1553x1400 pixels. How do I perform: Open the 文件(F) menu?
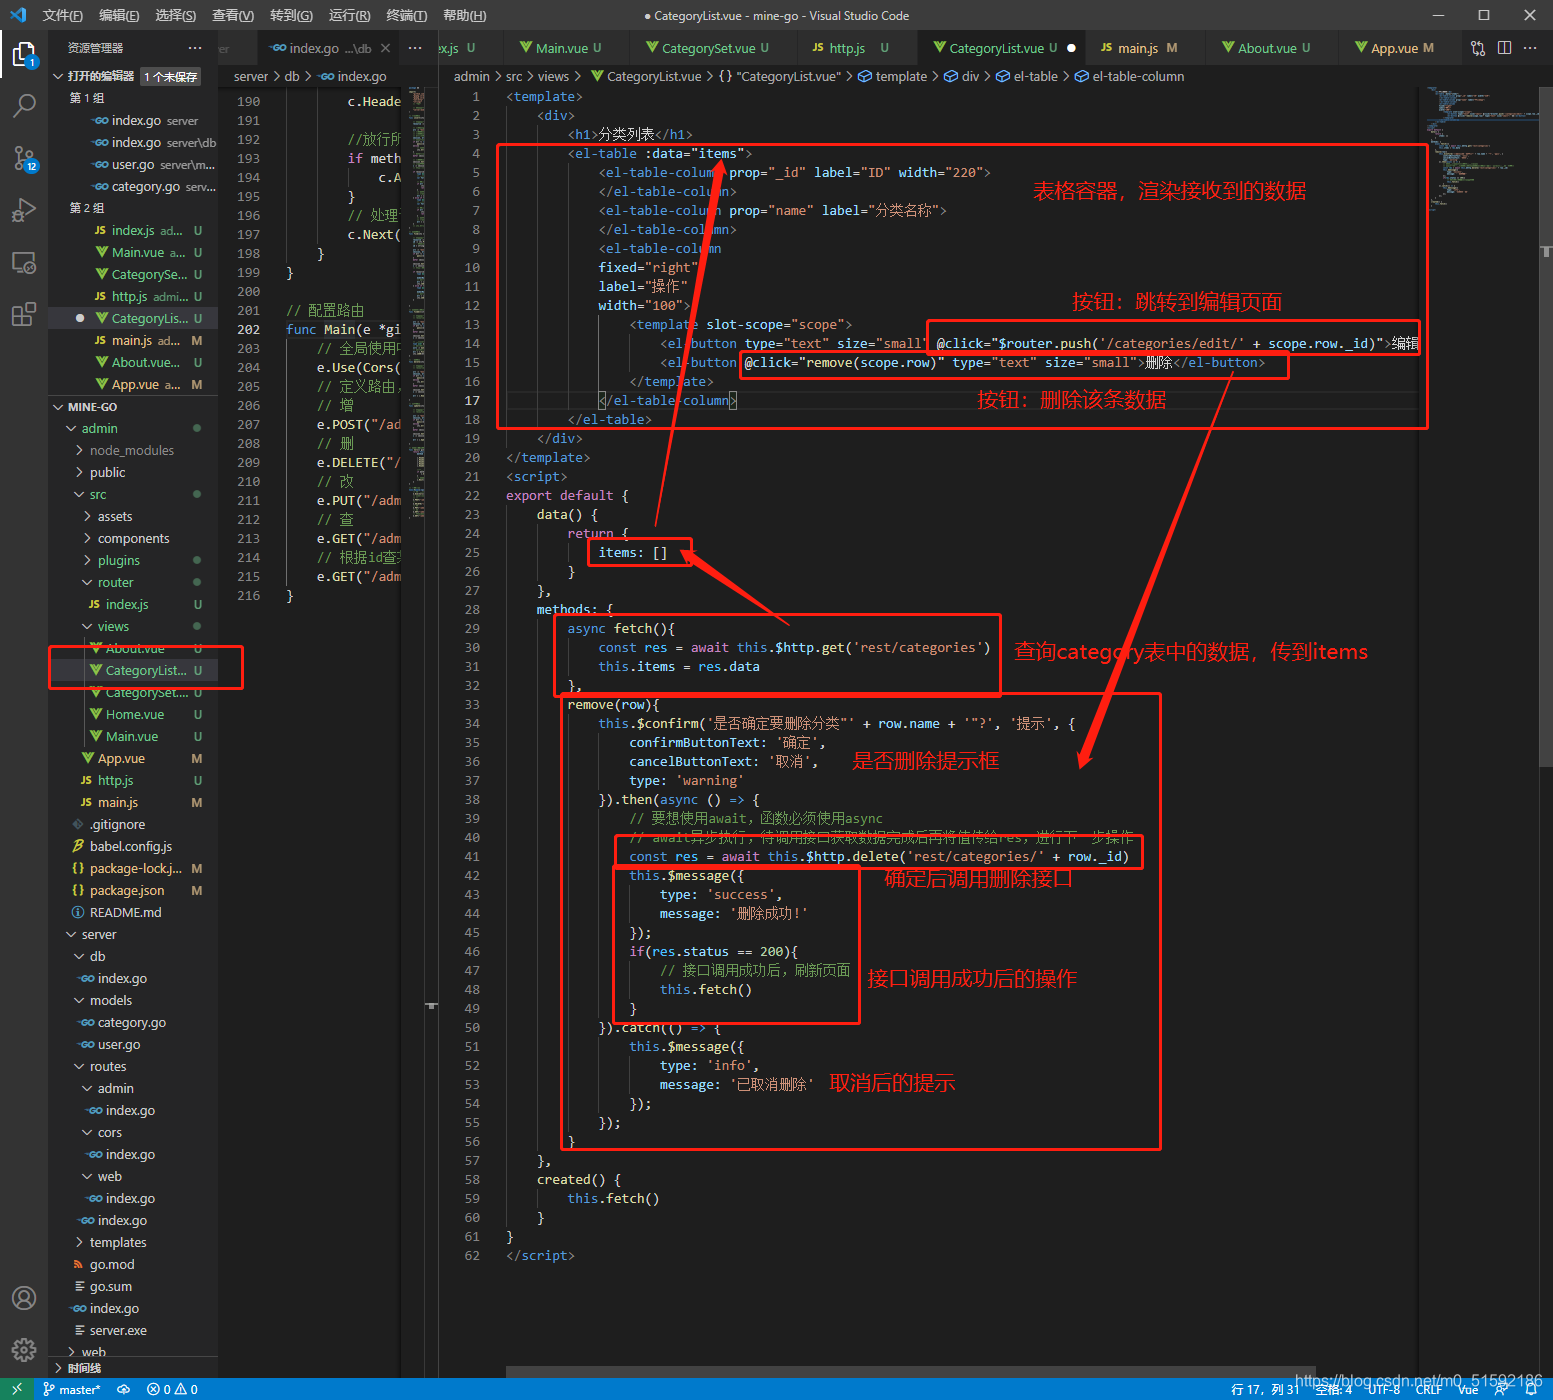coord(62,15)
